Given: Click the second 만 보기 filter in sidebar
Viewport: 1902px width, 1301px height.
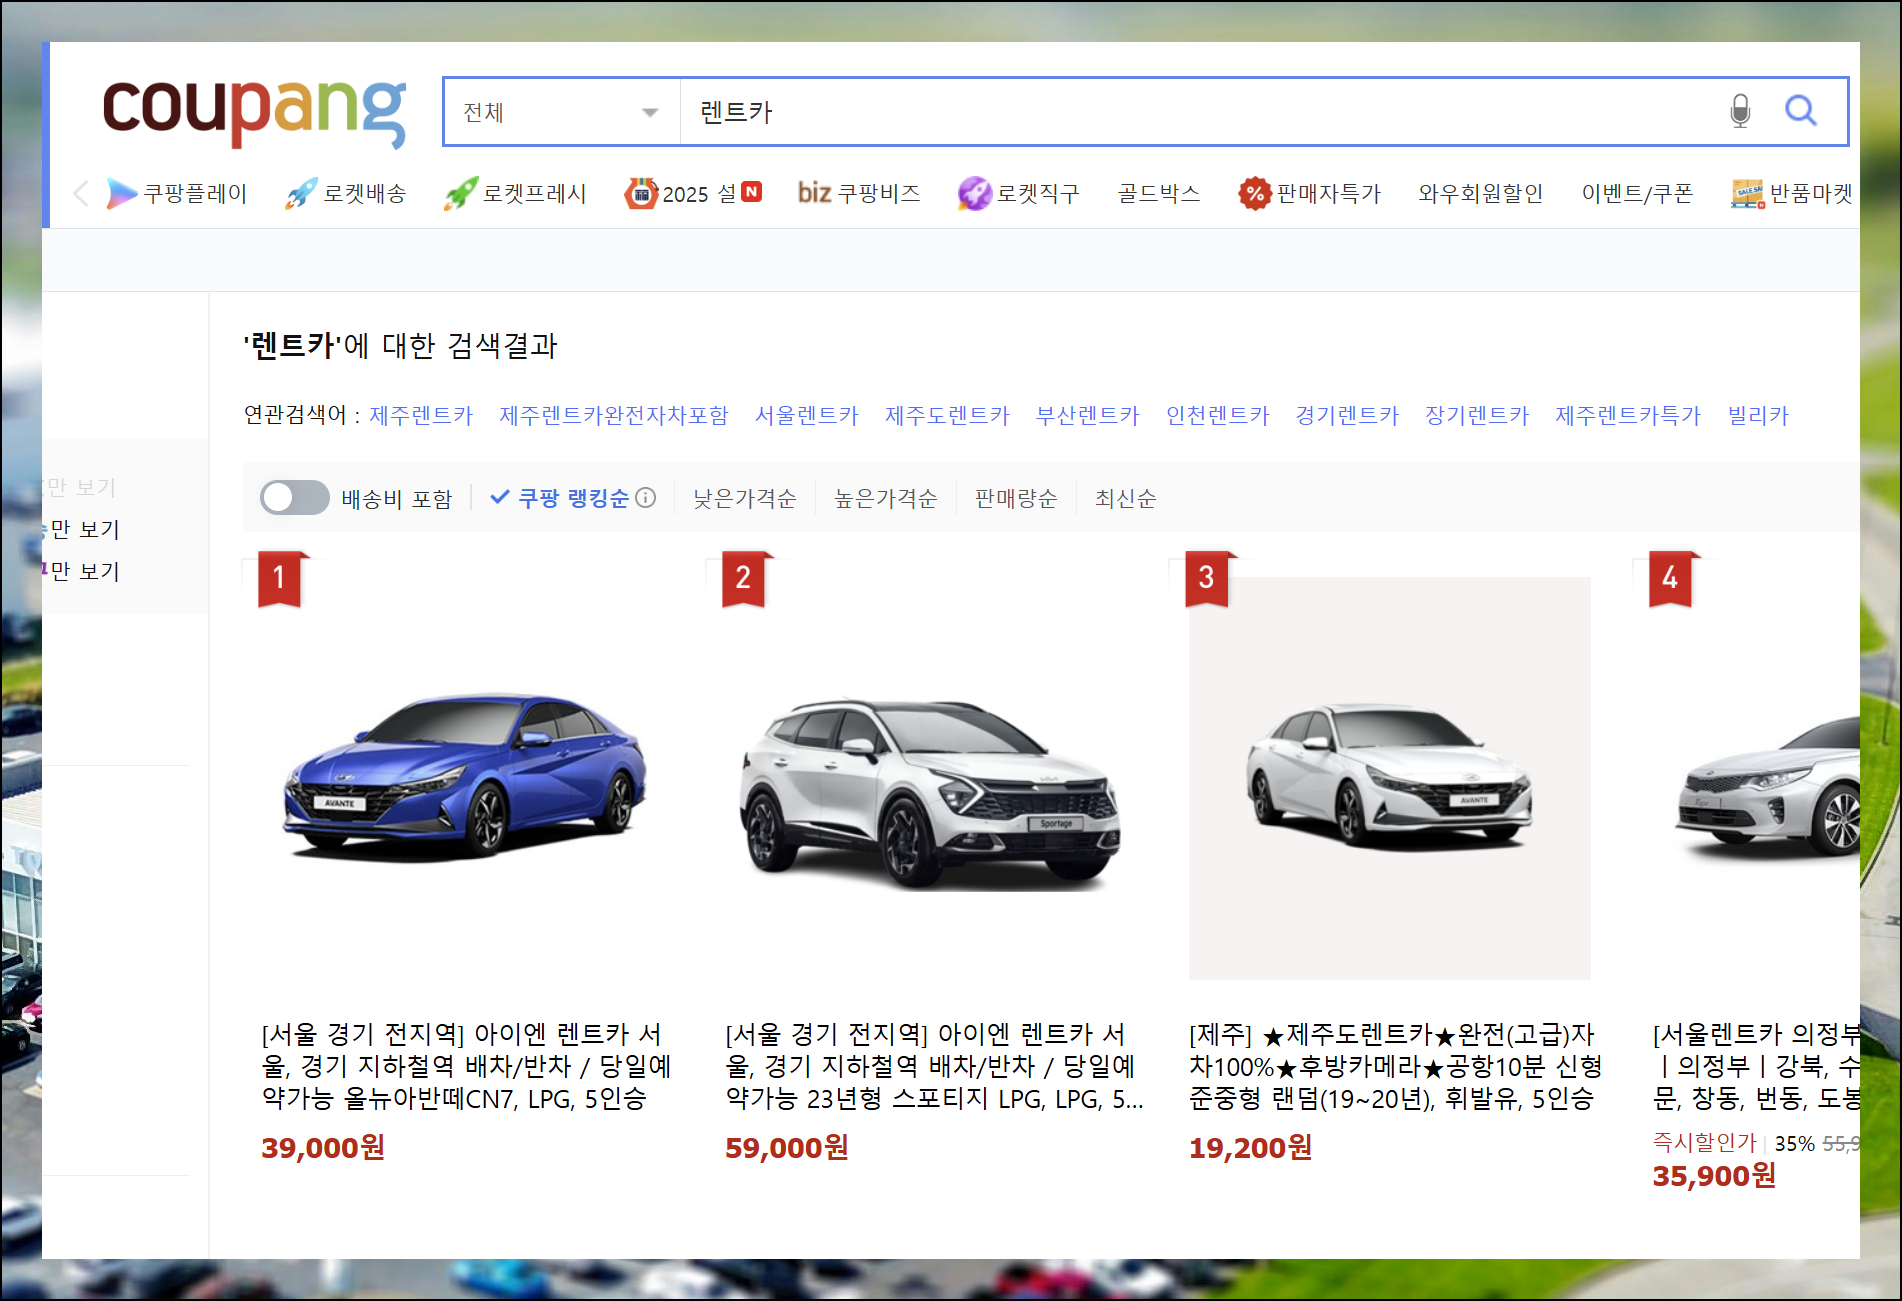Looking at the screenshot, I should (82, 529).
